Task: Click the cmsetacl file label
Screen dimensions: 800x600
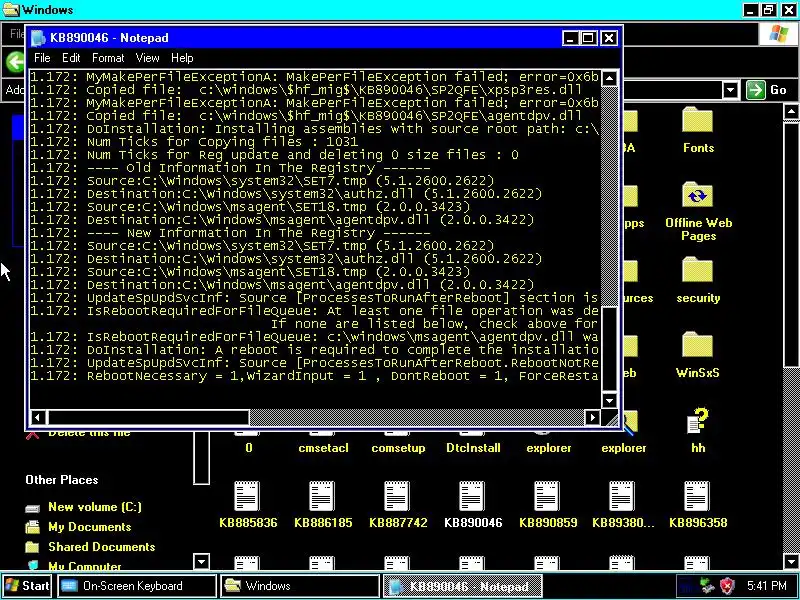Action: [x=323, y=448]
